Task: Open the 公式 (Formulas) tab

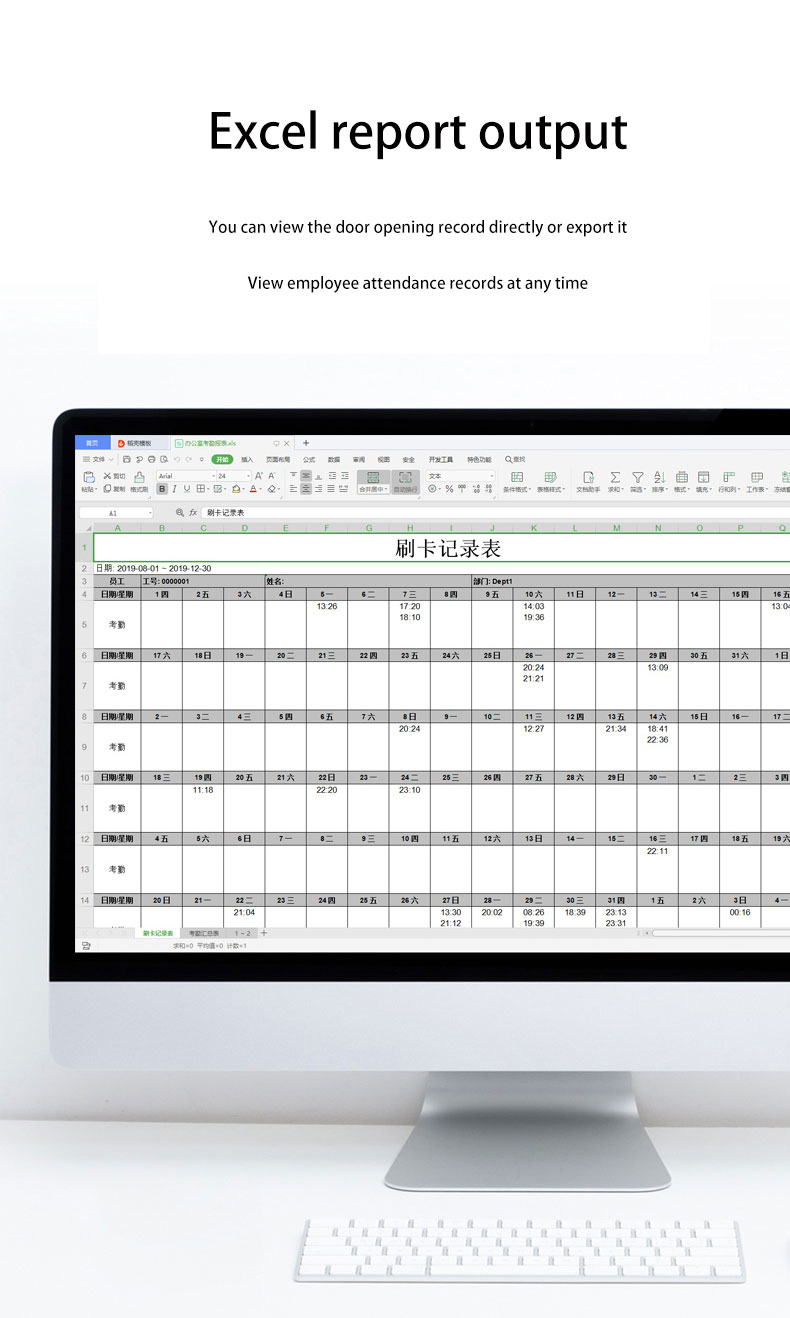Action: pos(309,459)
